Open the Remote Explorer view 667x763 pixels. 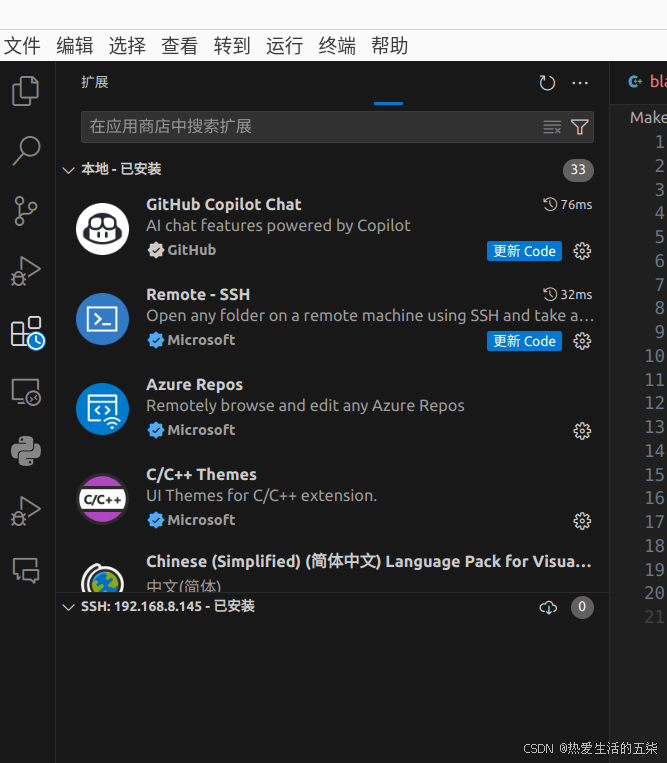point(26,392)
